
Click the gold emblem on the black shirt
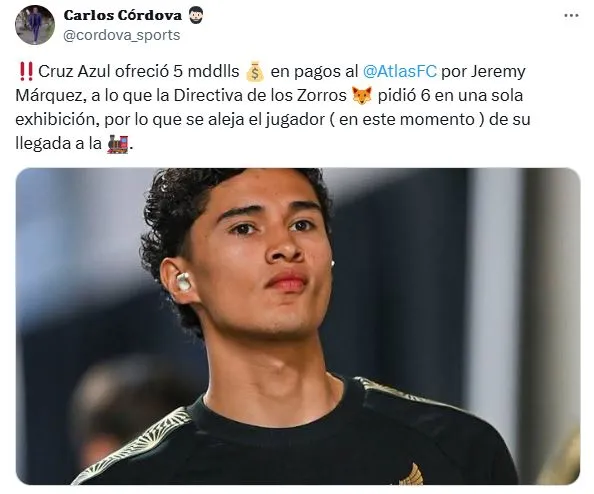pos(411,474)
